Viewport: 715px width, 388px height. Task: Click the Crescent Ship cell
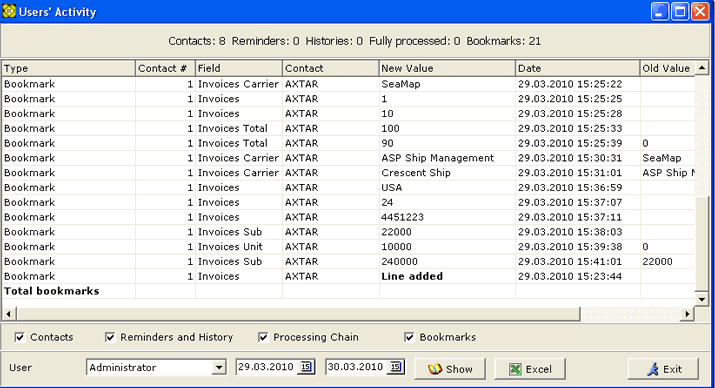[x=447, y=173]
